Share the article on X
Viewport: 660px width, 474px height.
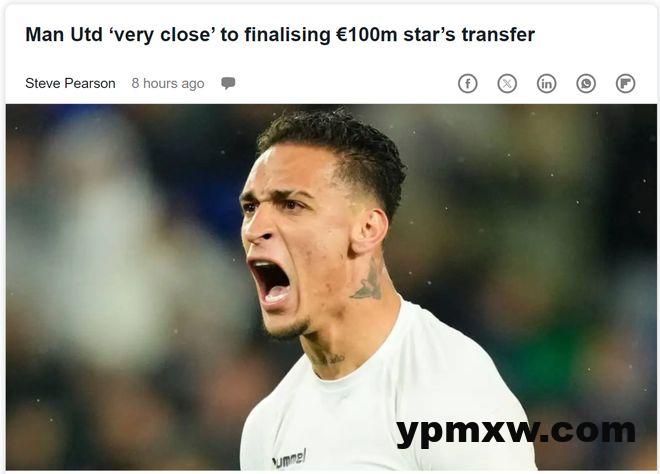click(x=507, y=83)
